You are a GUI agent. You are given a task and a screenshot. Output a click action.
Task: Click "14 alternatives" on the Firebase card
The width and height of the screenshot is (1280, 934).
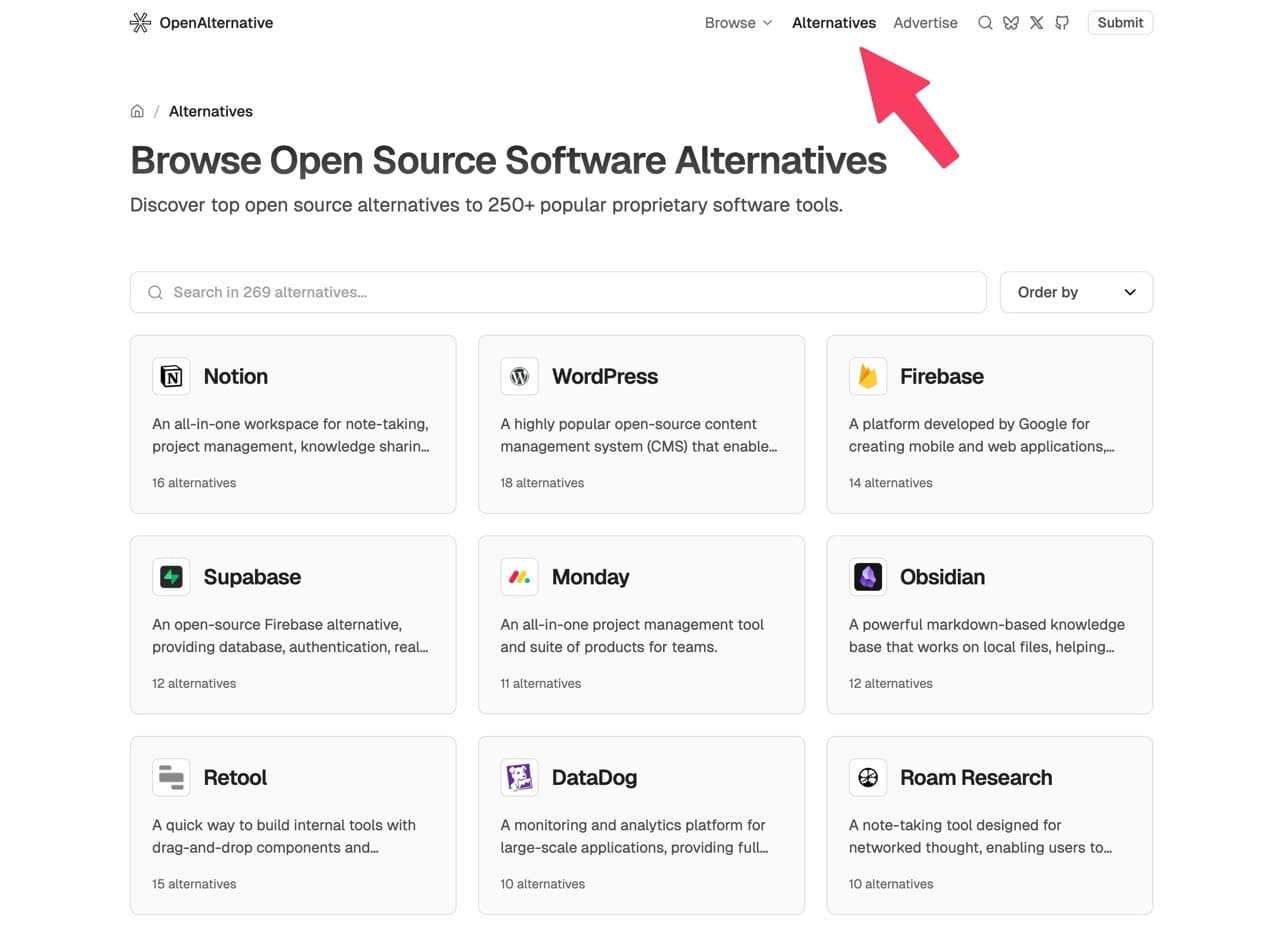tap(891, 483)
